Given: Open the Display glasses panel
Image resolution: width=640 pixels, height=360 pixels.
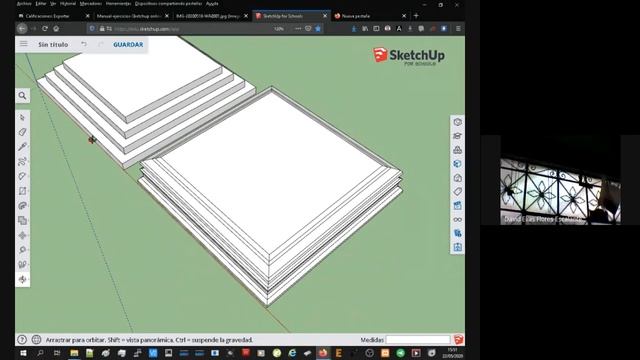Looking at the screenshot, I should point(458,220).
